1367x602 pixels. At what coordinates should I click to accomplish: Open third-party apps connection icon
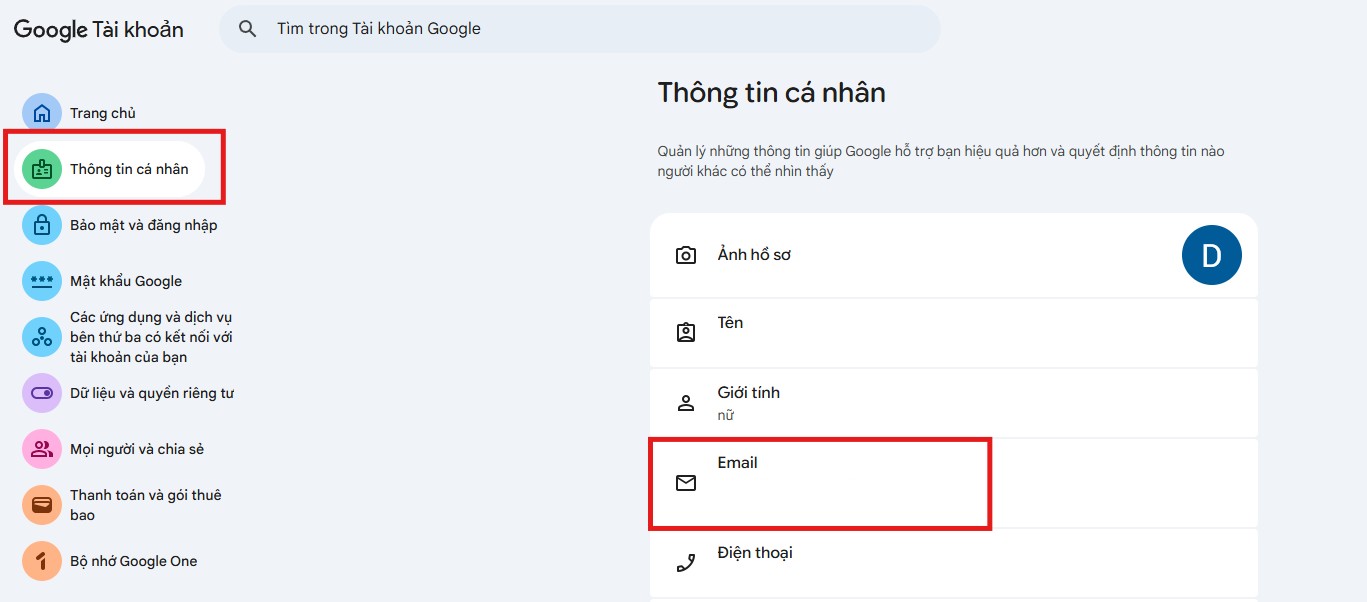point(42,337)
